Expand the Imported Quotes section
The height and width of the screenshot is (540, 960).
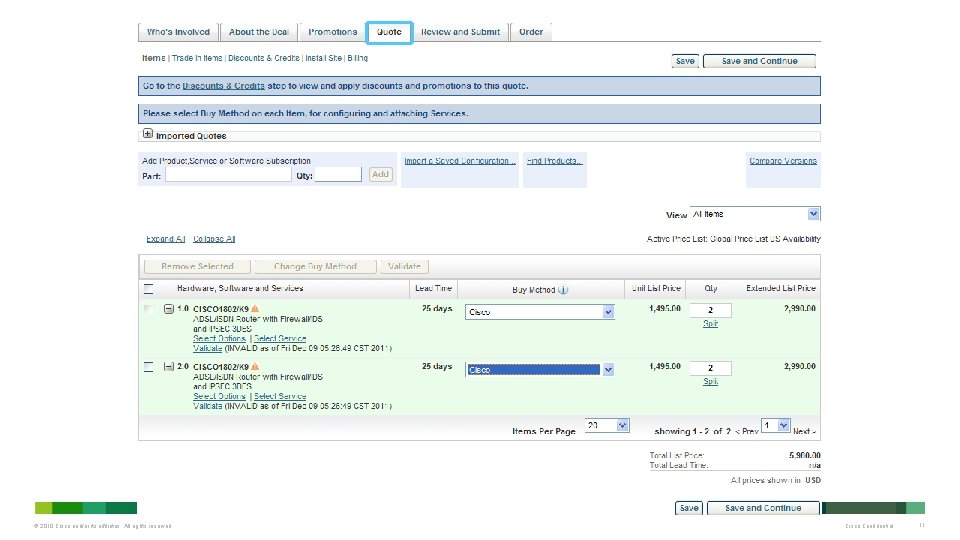[148, 133]
